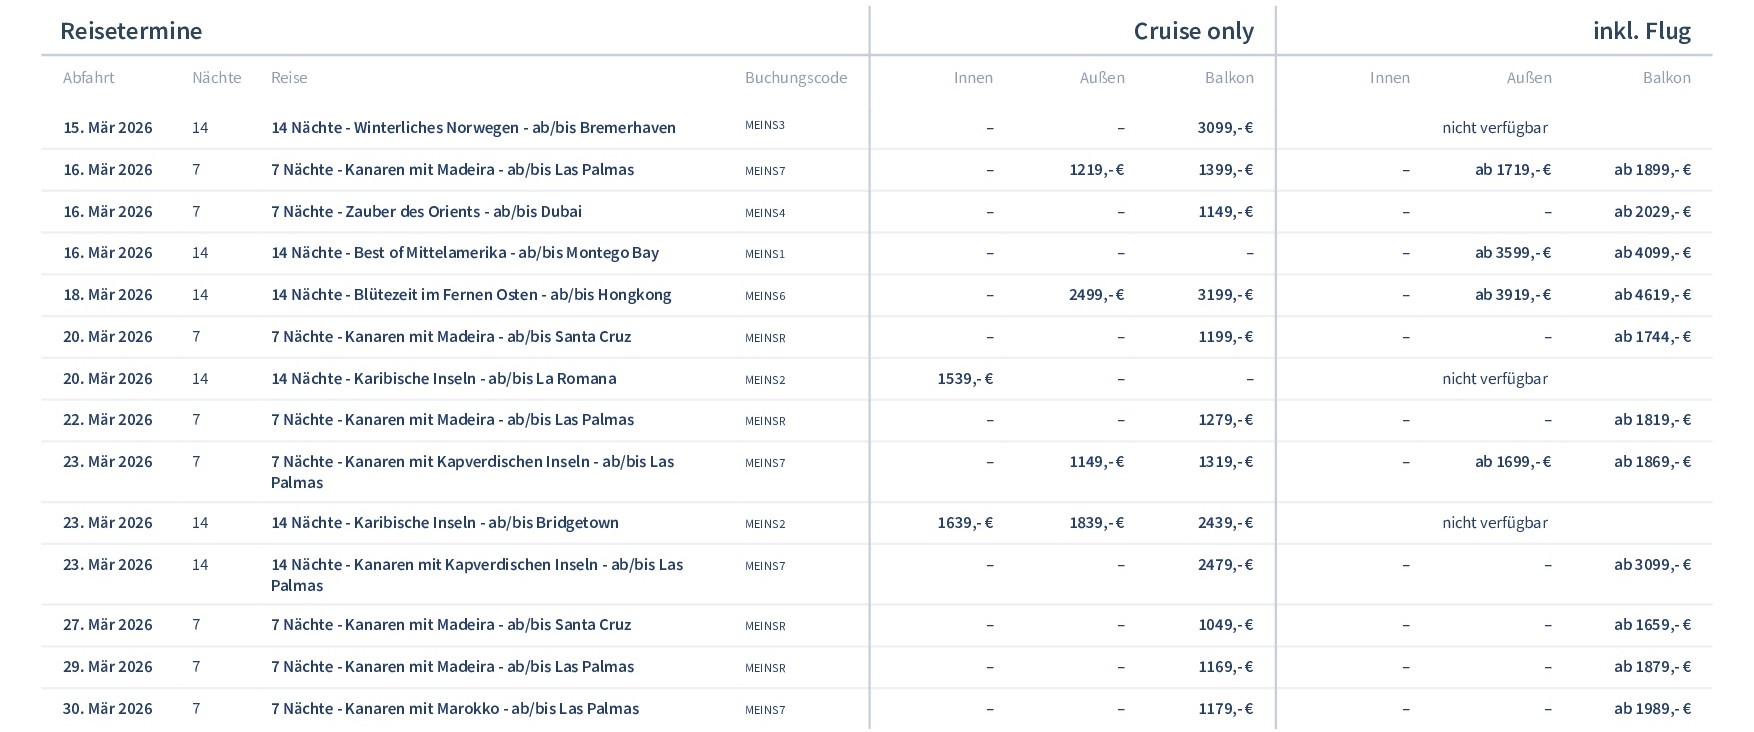
Task: Pick the ab 1744,- € Balkon flight price
Action: point(1652,337)
